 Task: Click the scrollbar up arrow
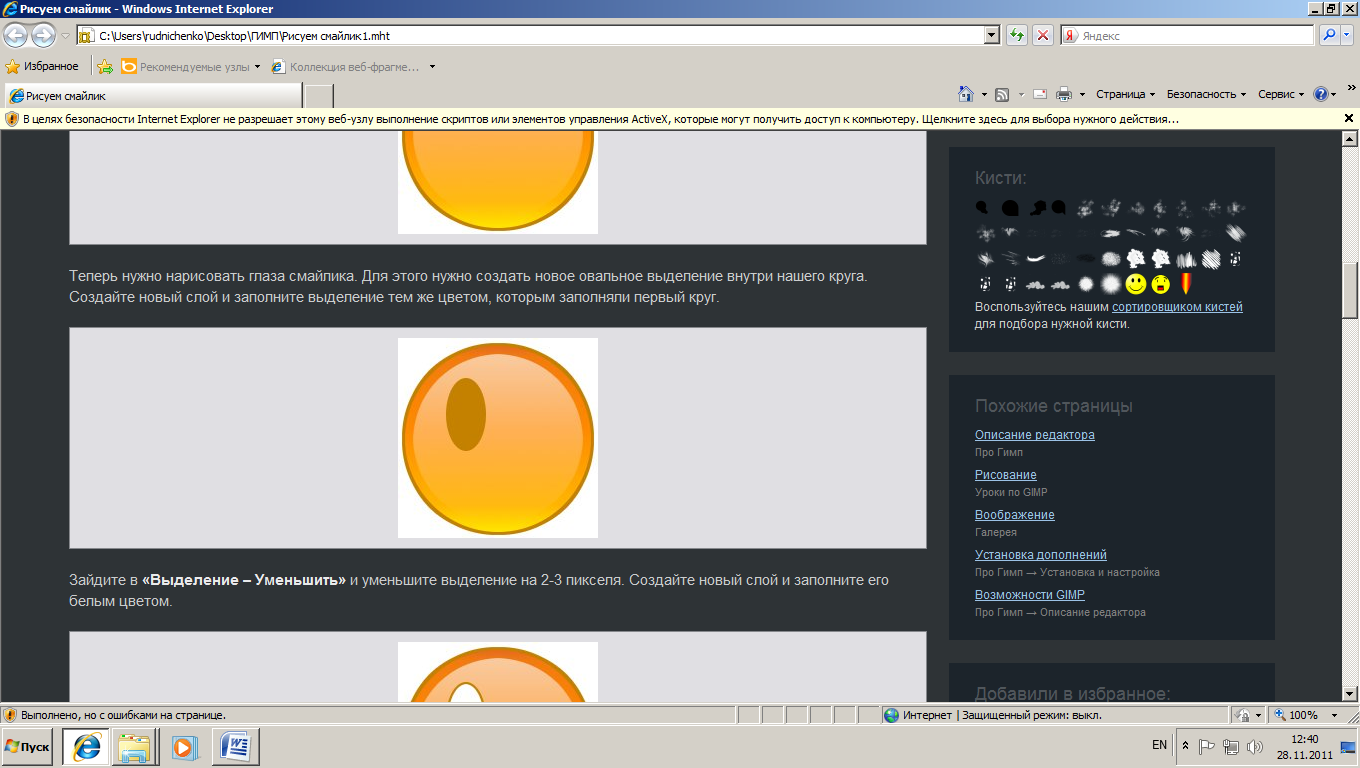[1349, 138]
